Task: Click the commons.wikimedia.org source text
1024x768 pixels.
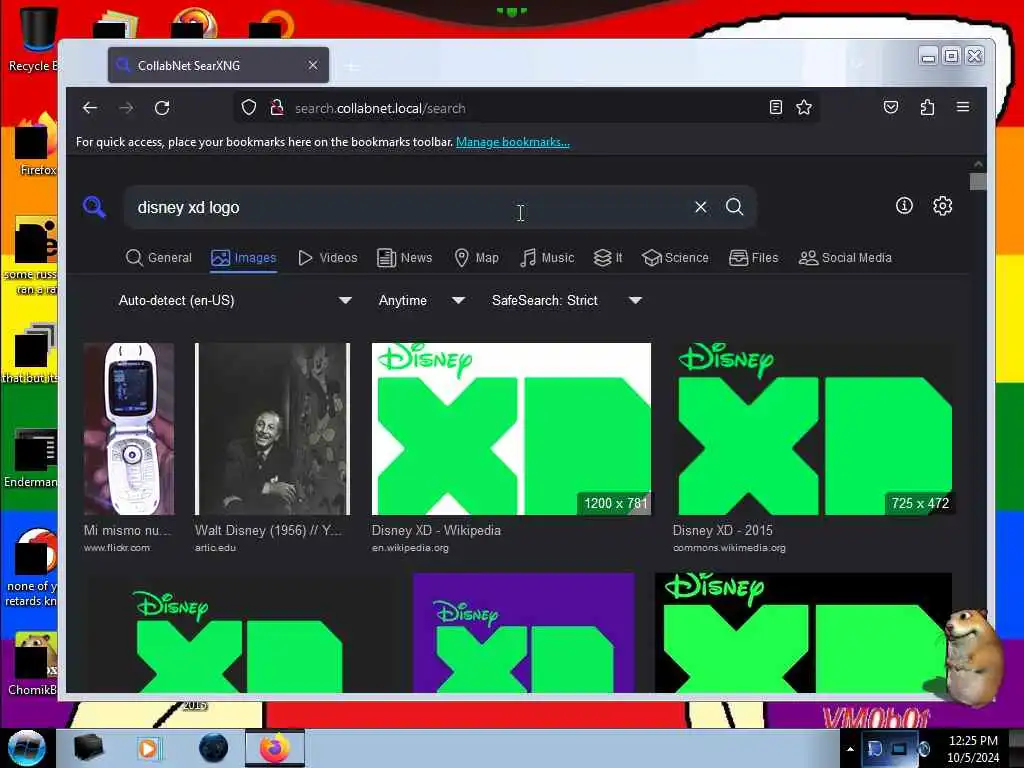Action: 729,548
